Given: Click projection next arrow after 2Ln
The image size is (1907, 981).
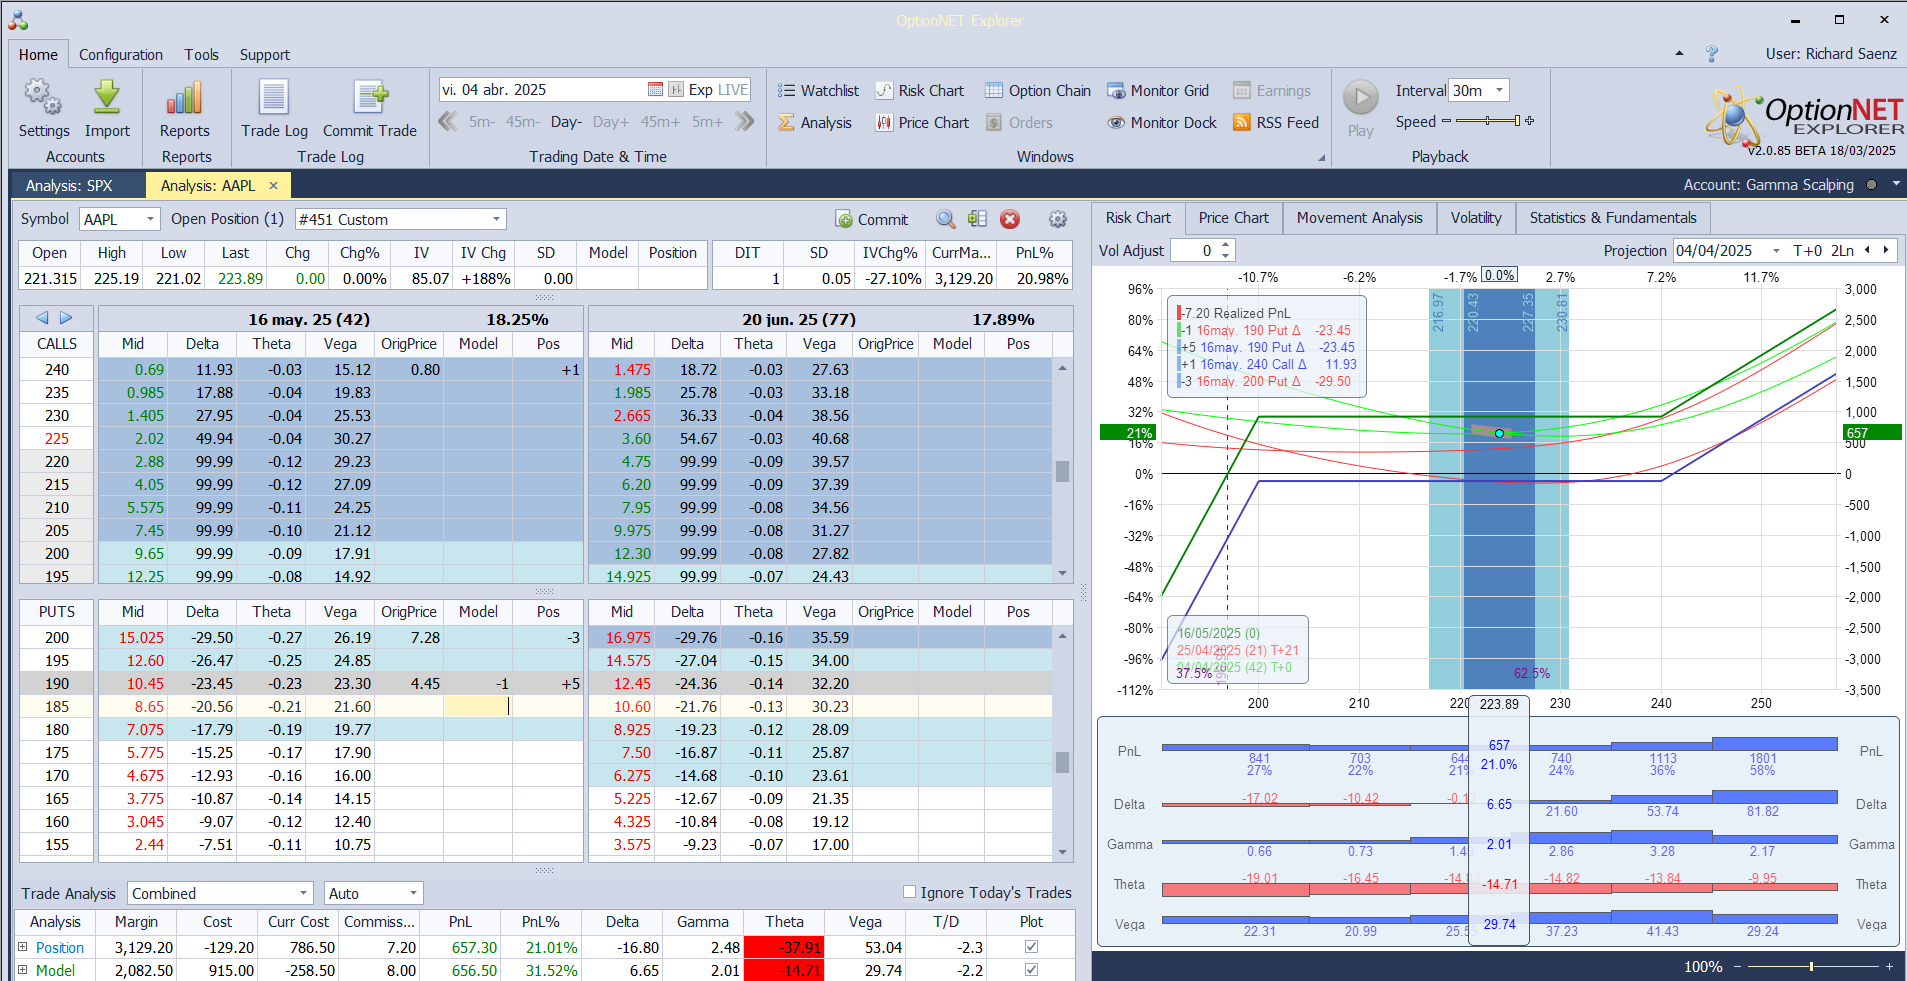Looking at the screenshot, I should click(x=1886, y=250).
